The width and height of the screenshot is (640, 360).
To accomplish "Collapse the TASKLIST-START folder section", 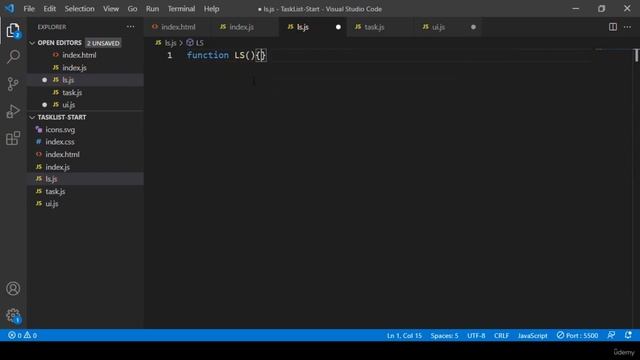I will point(32,118).
